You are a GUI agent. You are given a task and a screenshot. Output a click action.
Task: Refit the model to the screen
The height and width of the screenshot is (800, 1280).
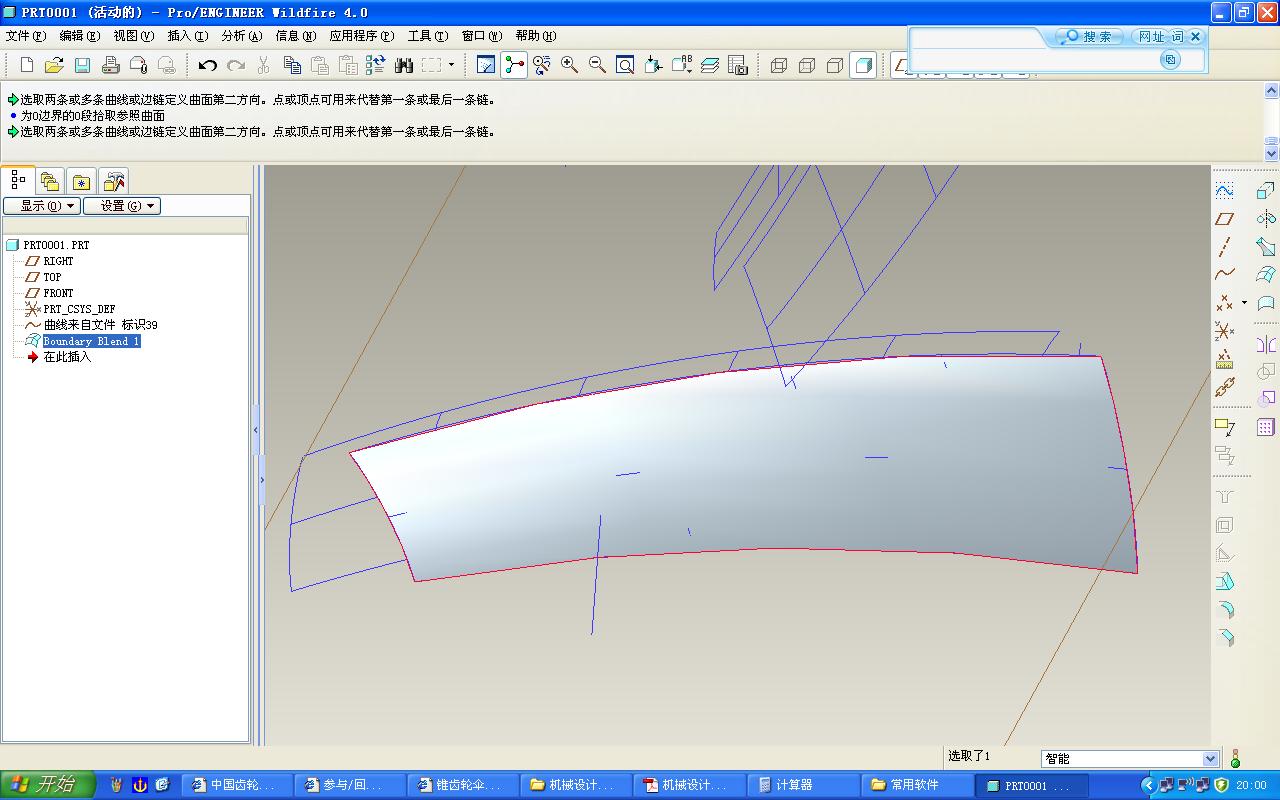tap(625, 65)
